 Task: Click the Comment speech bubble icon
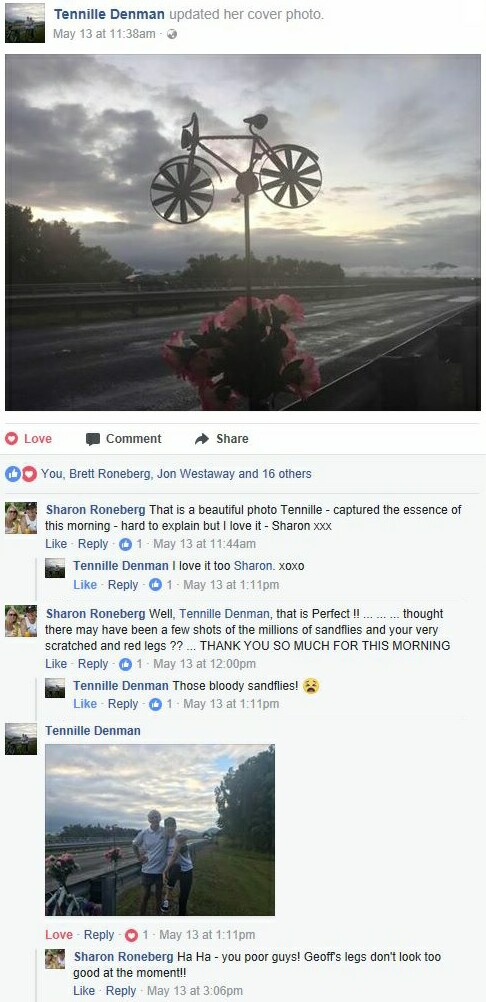93,439
